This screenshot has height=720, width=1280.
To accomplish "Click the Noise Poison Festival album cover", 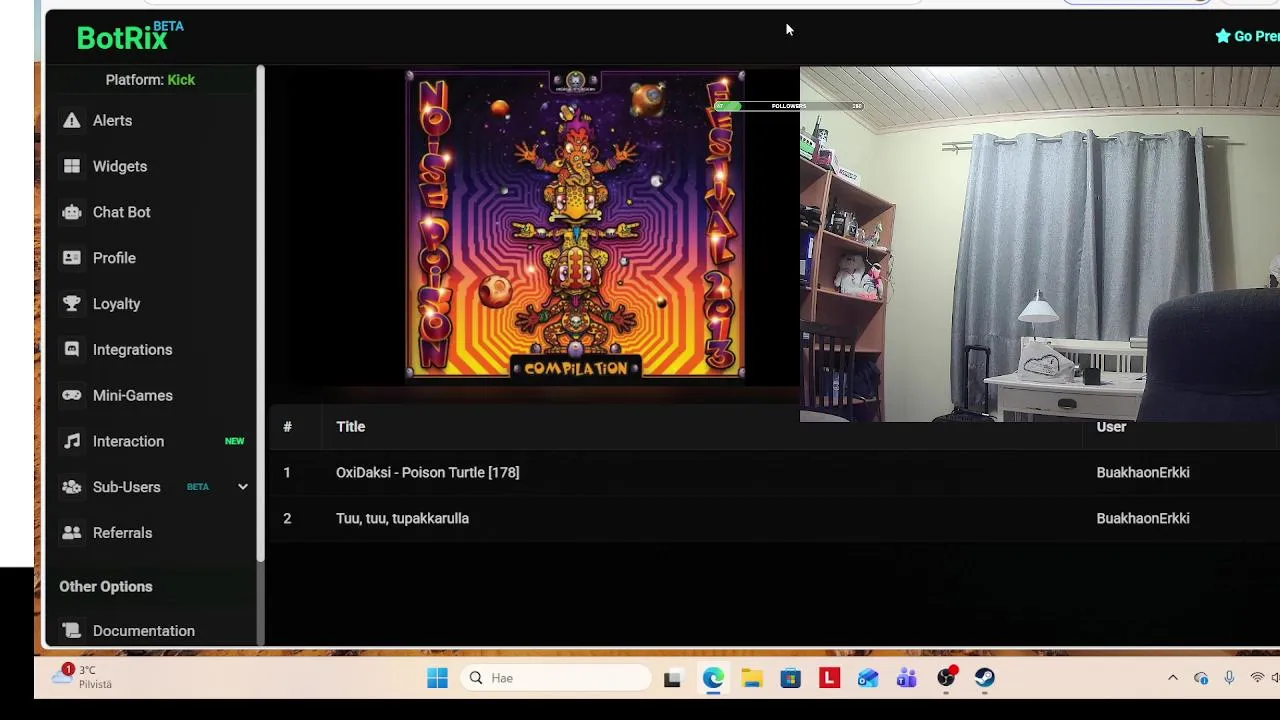I will click(x=575, y=225).
